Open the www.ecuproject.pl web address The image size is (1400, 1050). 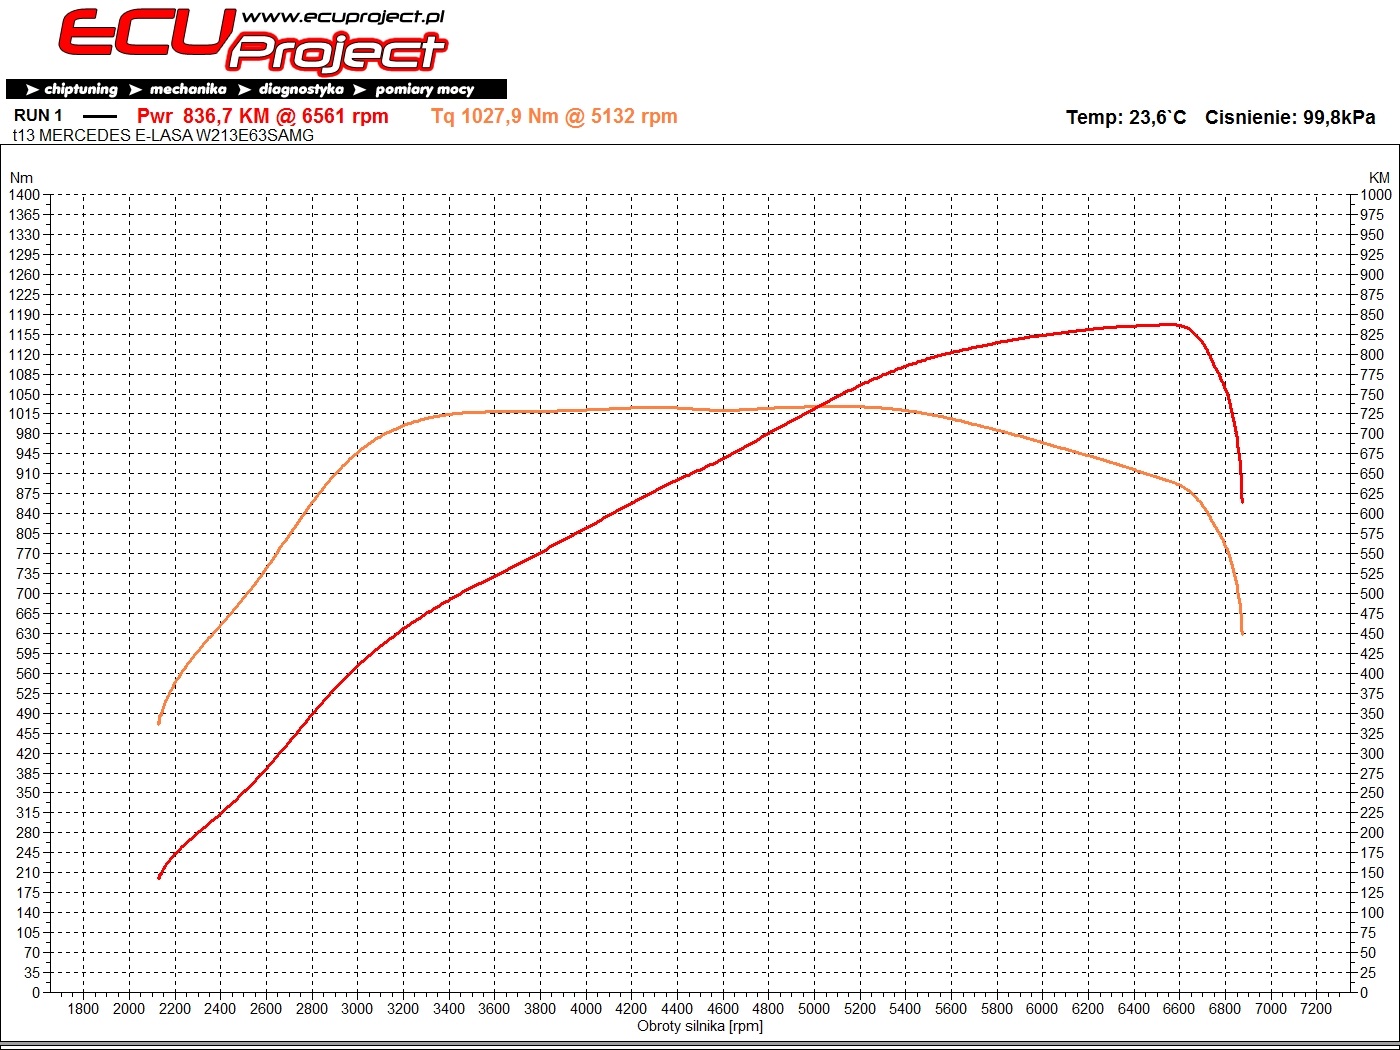click(343, 17)
